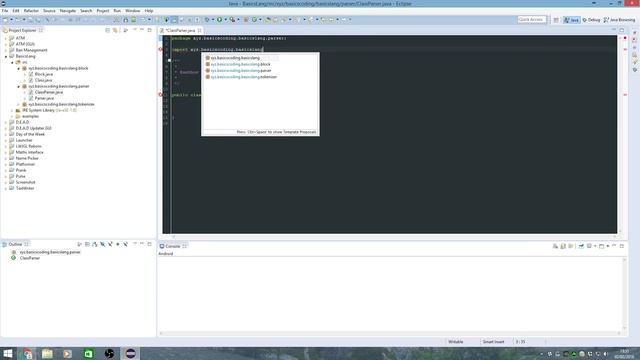Choose the xyz.basiccoding.basicslang.parser proposal

point(241,71)
